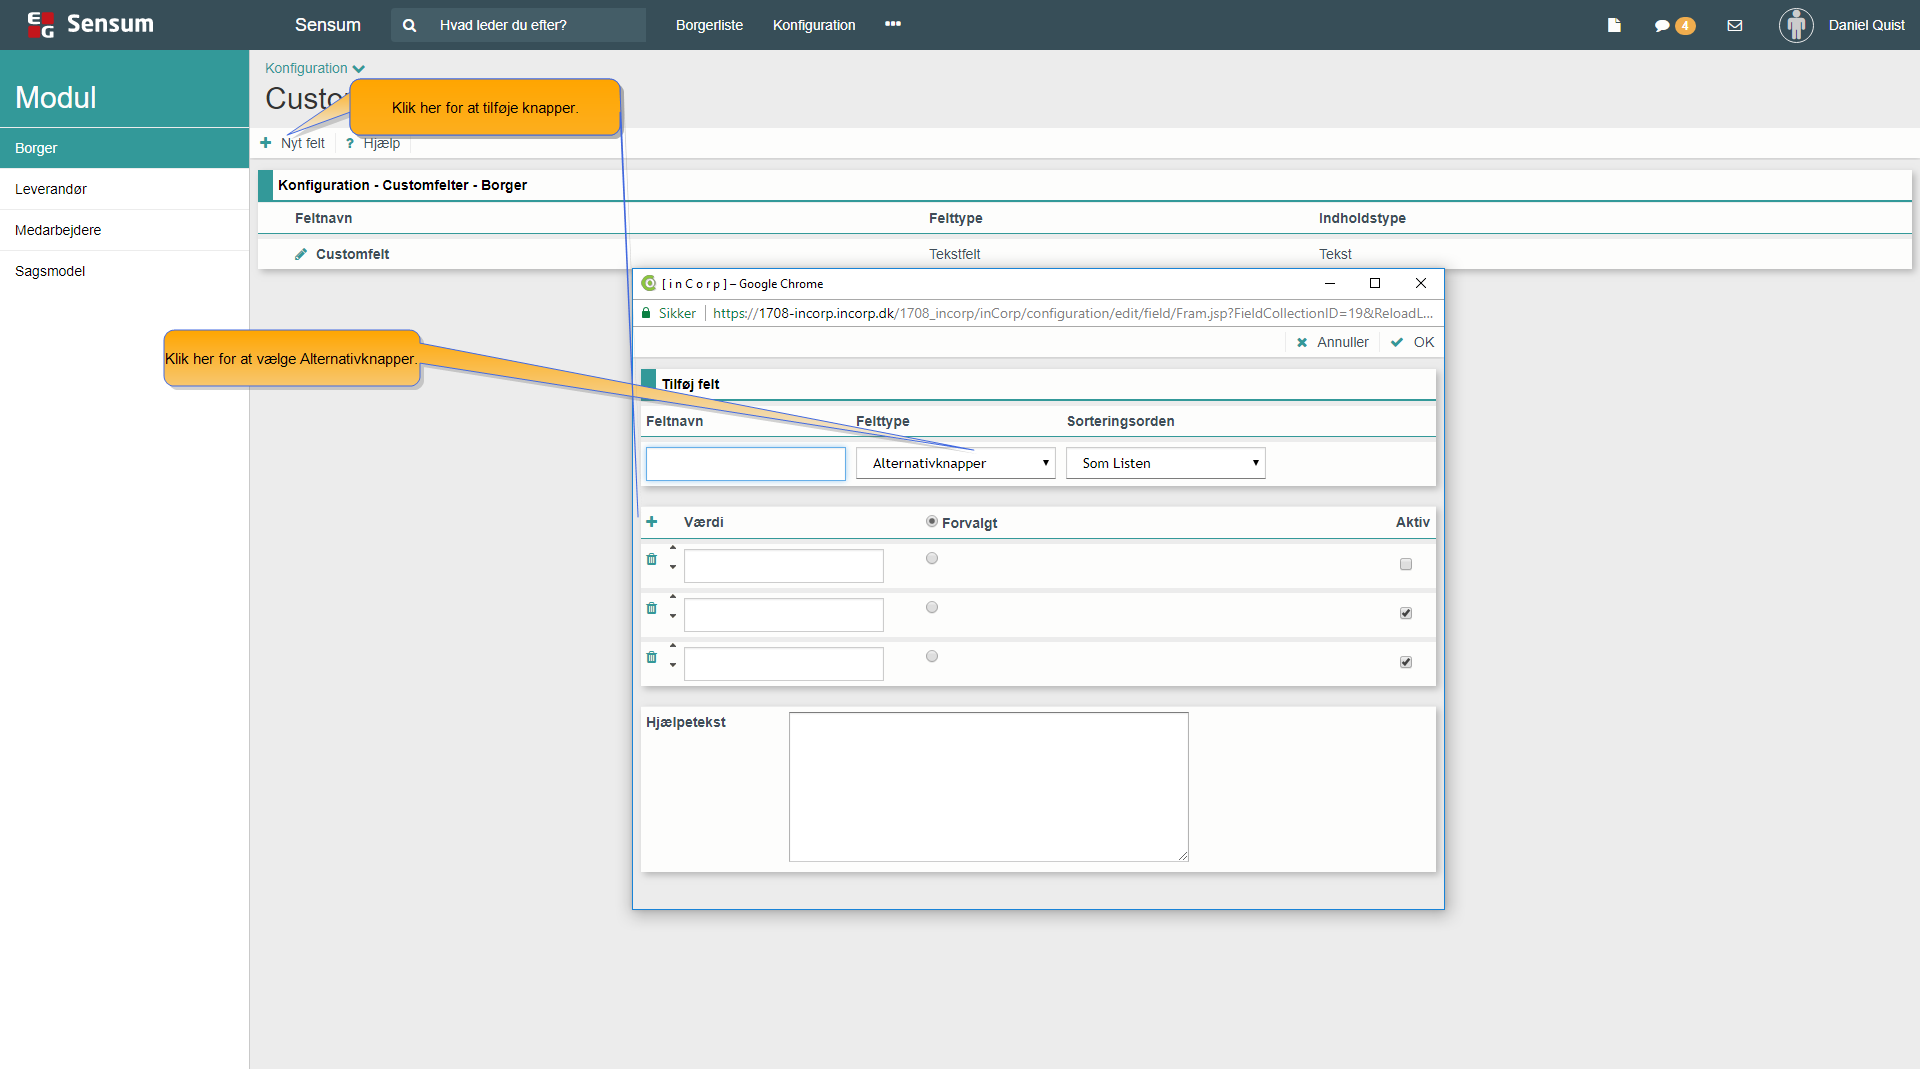Open Borgerliste in the top navigation
1920x1069 pixels.
(x=709, y=25)
